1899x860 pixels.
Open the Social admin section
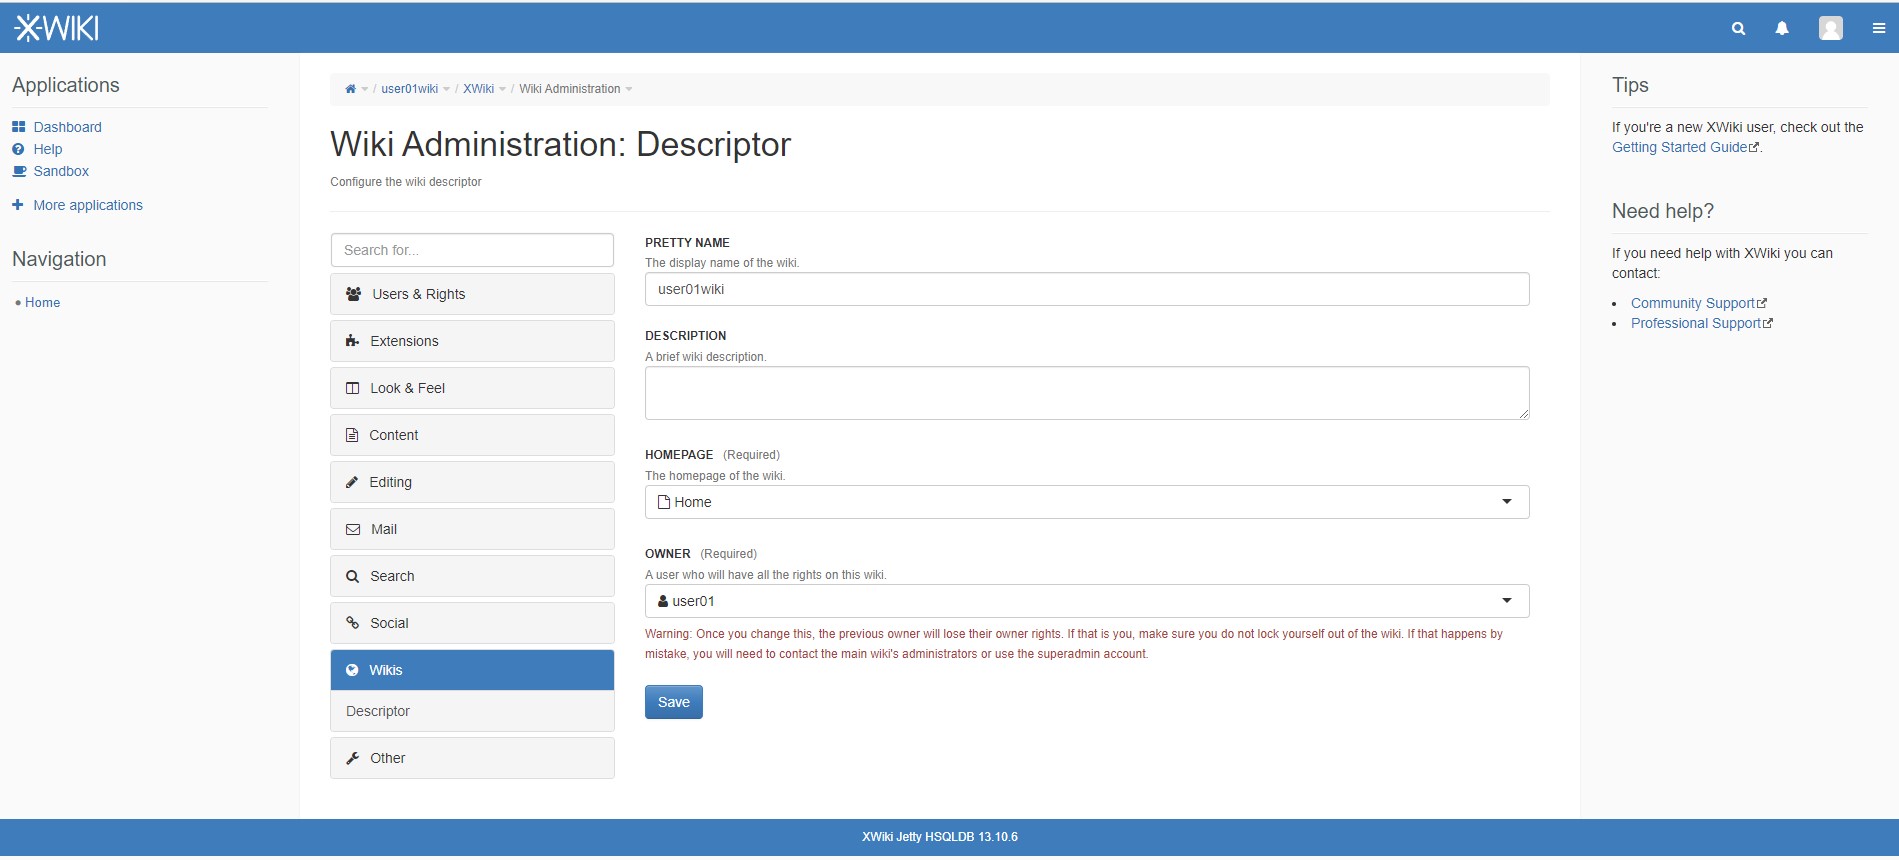(472, 623)
